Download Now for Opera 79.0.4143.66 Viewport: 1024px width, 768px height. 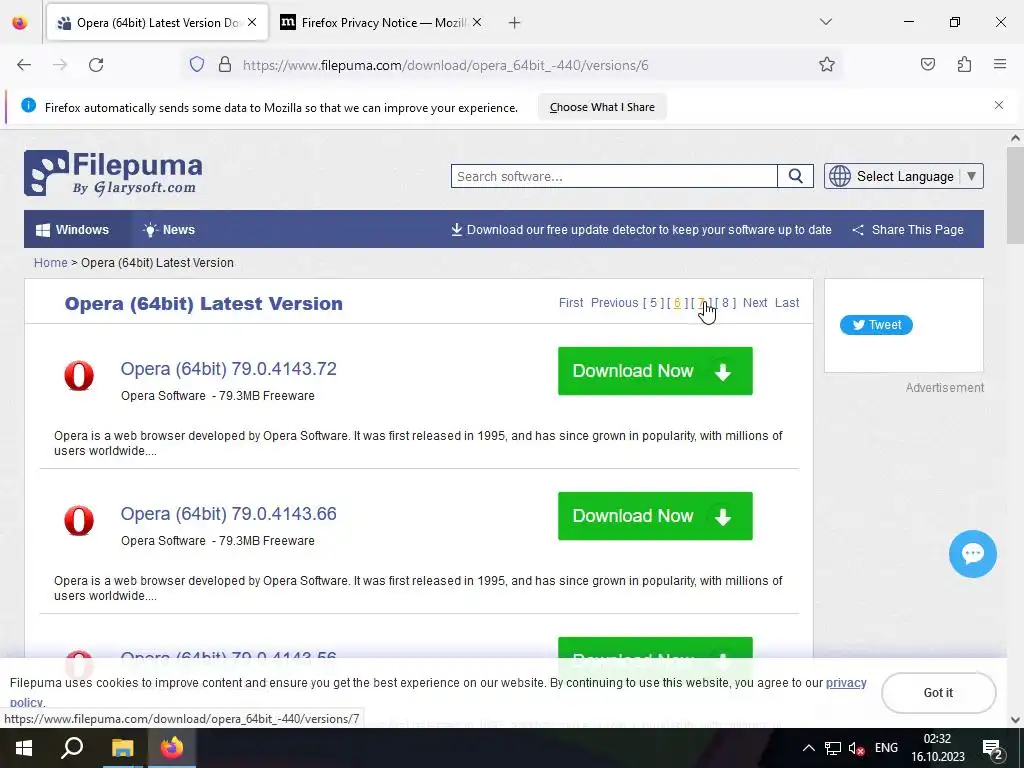coord(655,516)
